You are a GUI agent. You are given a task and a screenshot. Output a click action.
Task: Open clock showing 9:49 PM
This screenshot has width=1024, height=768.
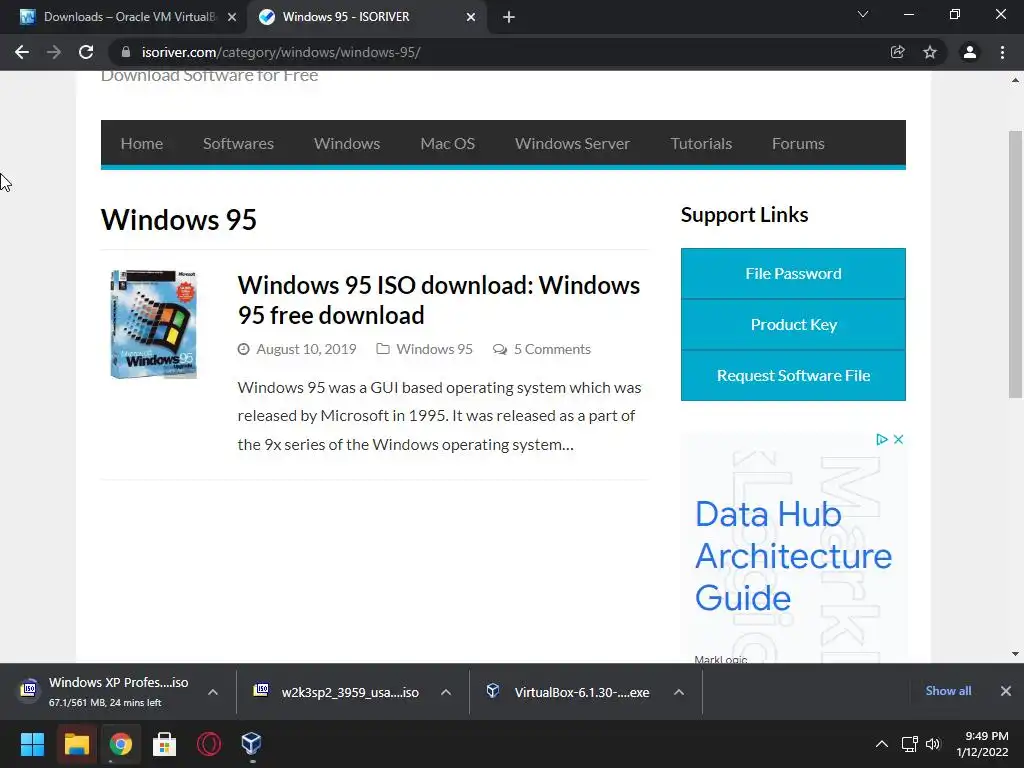[x=982, y=744]
